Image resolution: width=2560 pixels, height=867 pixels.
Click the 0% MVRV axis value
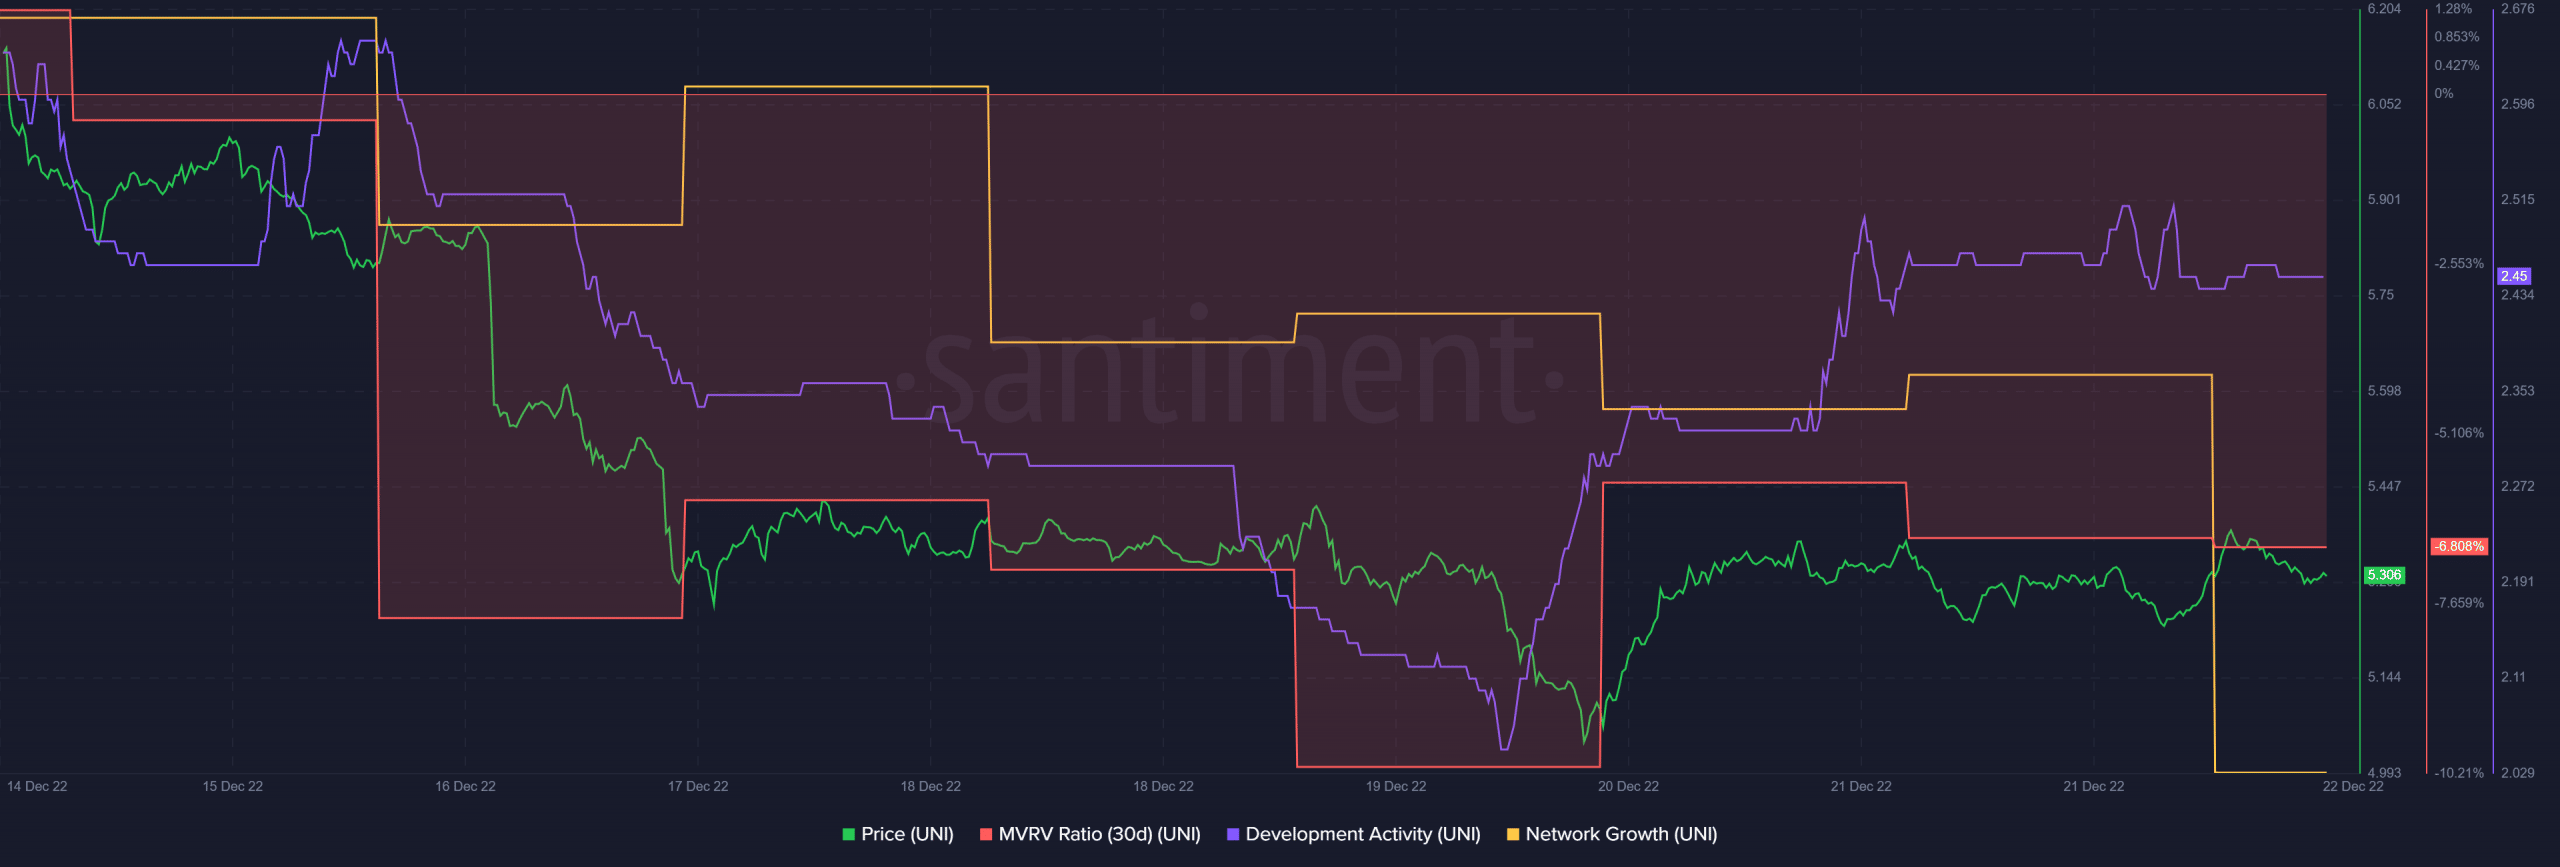[2444, 94]
